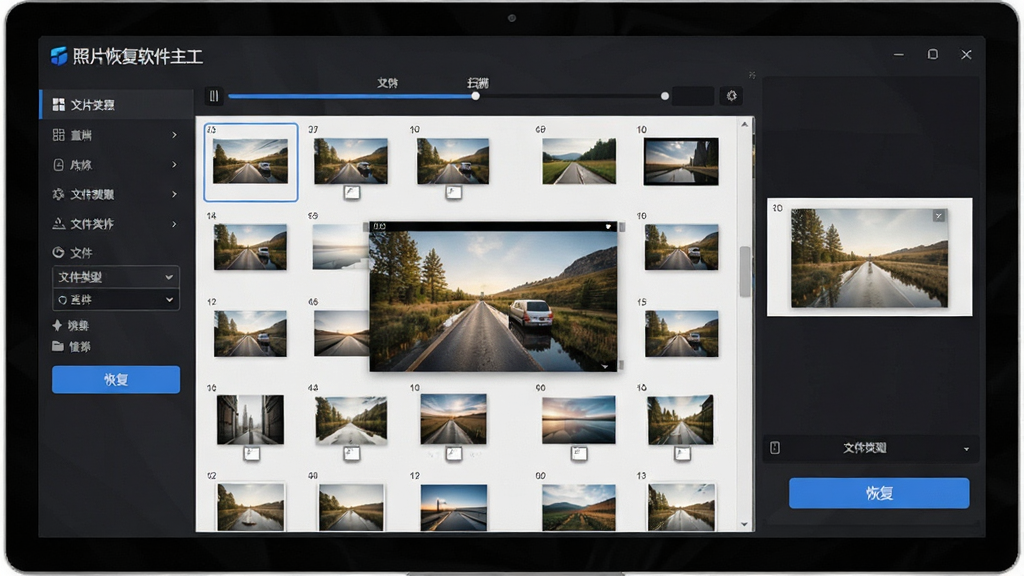This screenshot has width=1024, height=576.
Task: Select the lake sunset thumbnail numbered 90
Action: [x=579, y=420]
